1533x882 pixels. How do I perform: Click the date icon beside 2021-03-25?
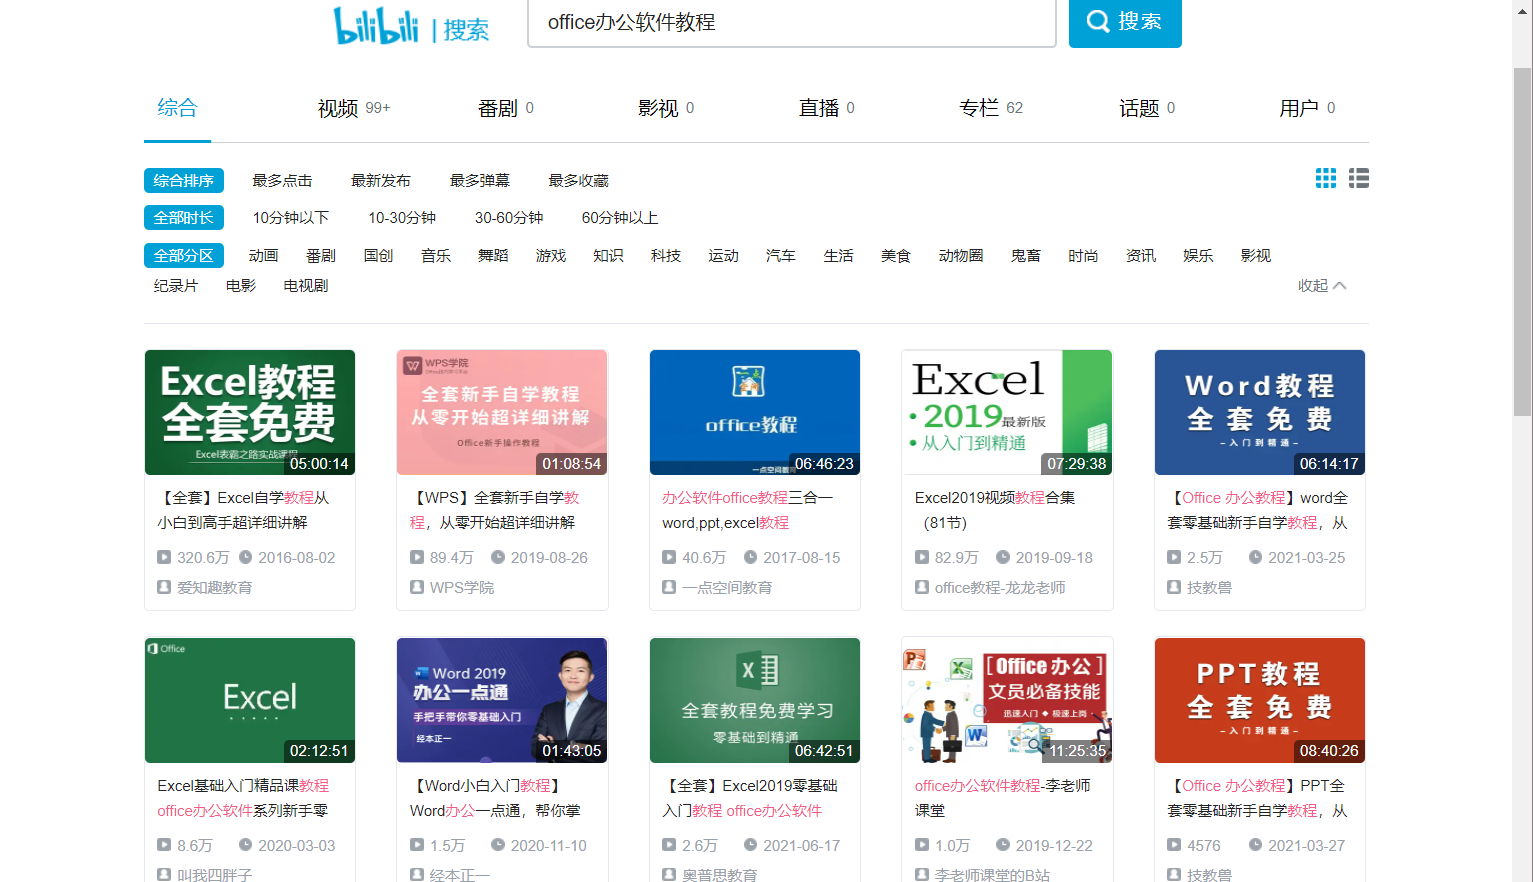(x=1257, y=557)
